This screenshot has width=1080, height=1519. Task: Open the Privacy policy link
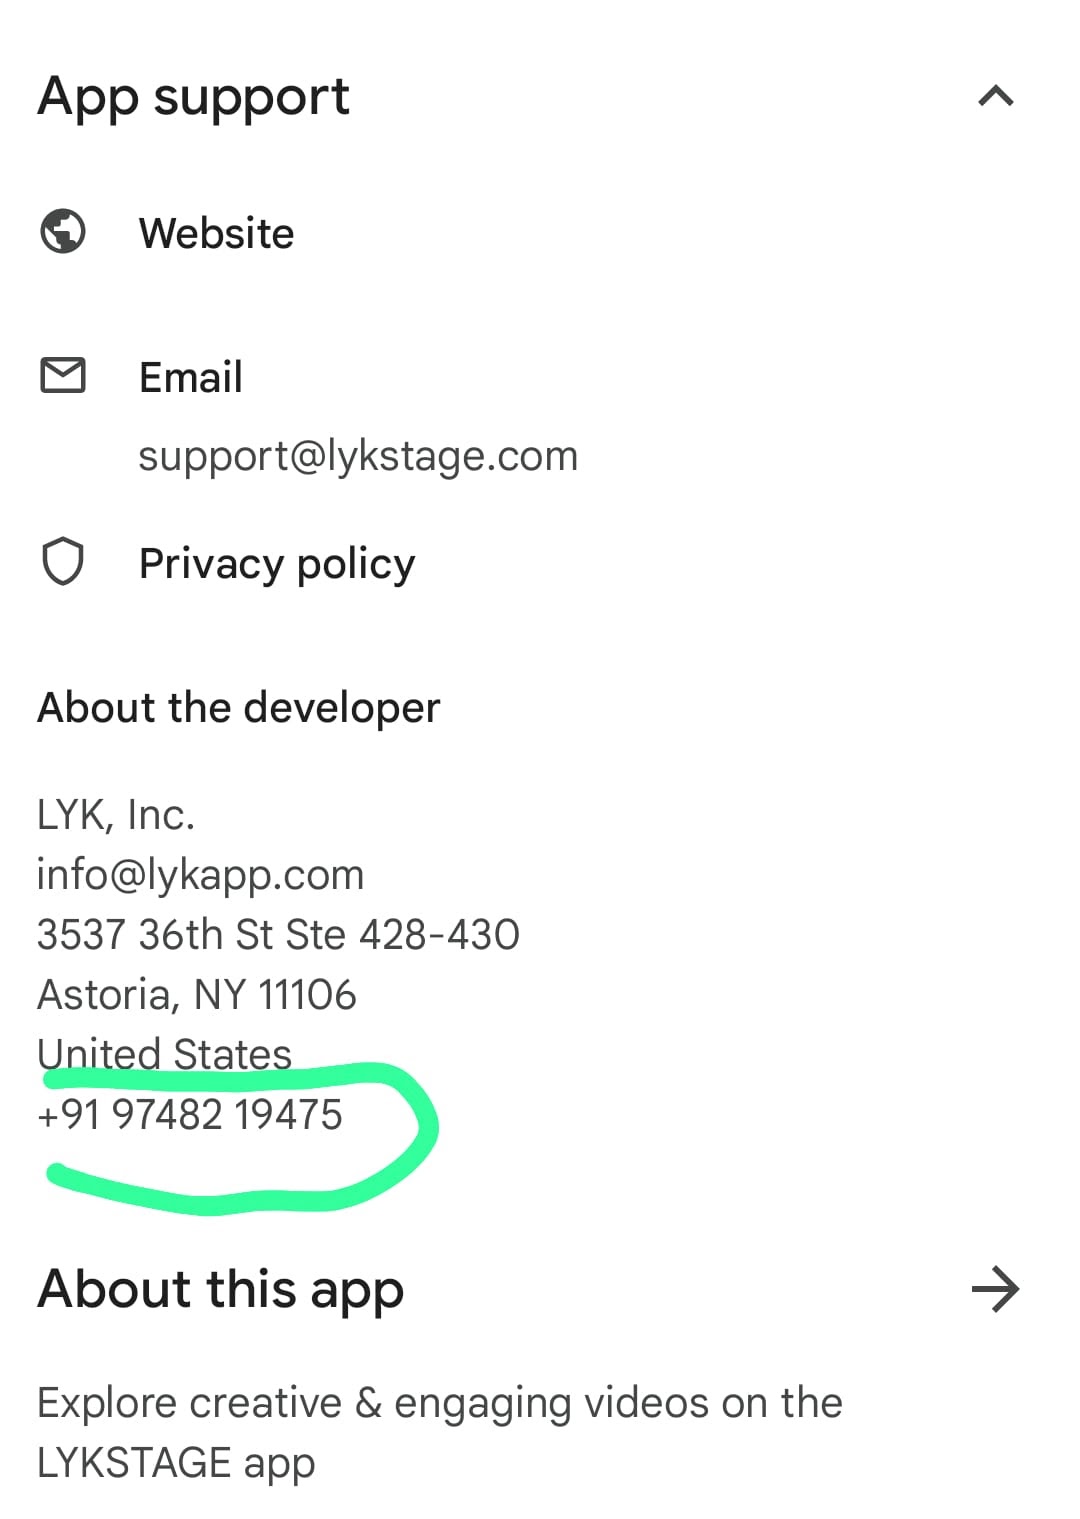pyautogui.click(x=277, y=564)
